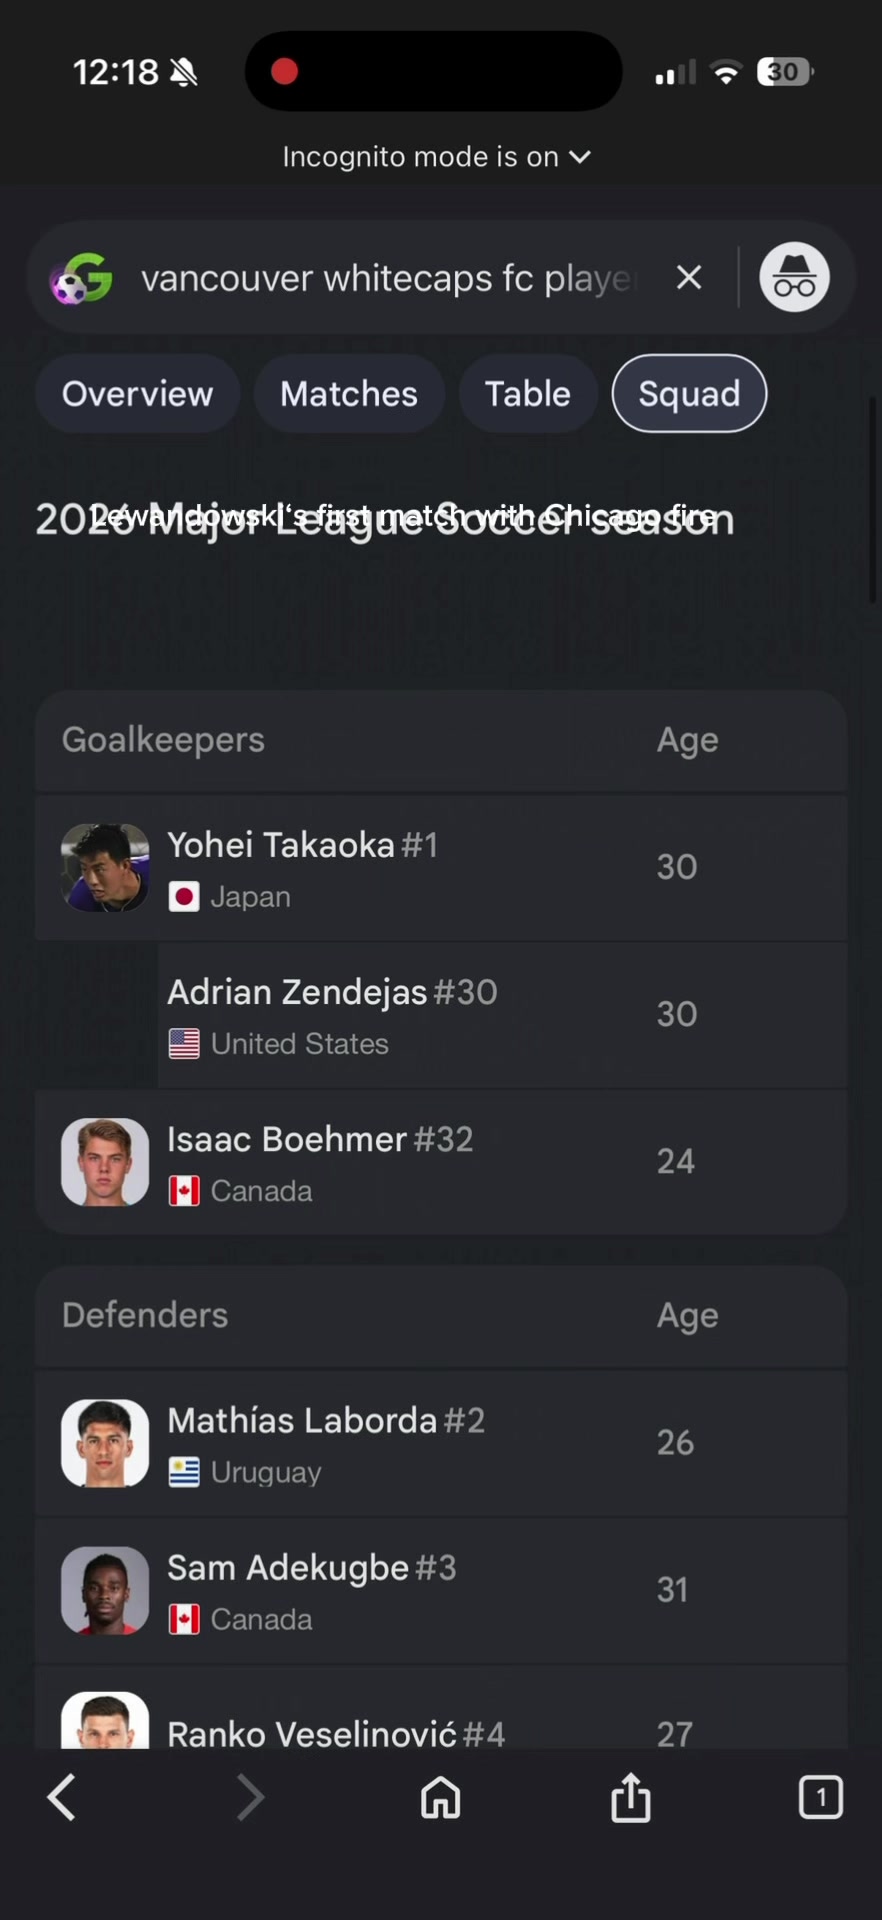Tap Isaac Boehmer's photo thumbnail
This screenshot has width=882, height=1920.
(105, 1162)
